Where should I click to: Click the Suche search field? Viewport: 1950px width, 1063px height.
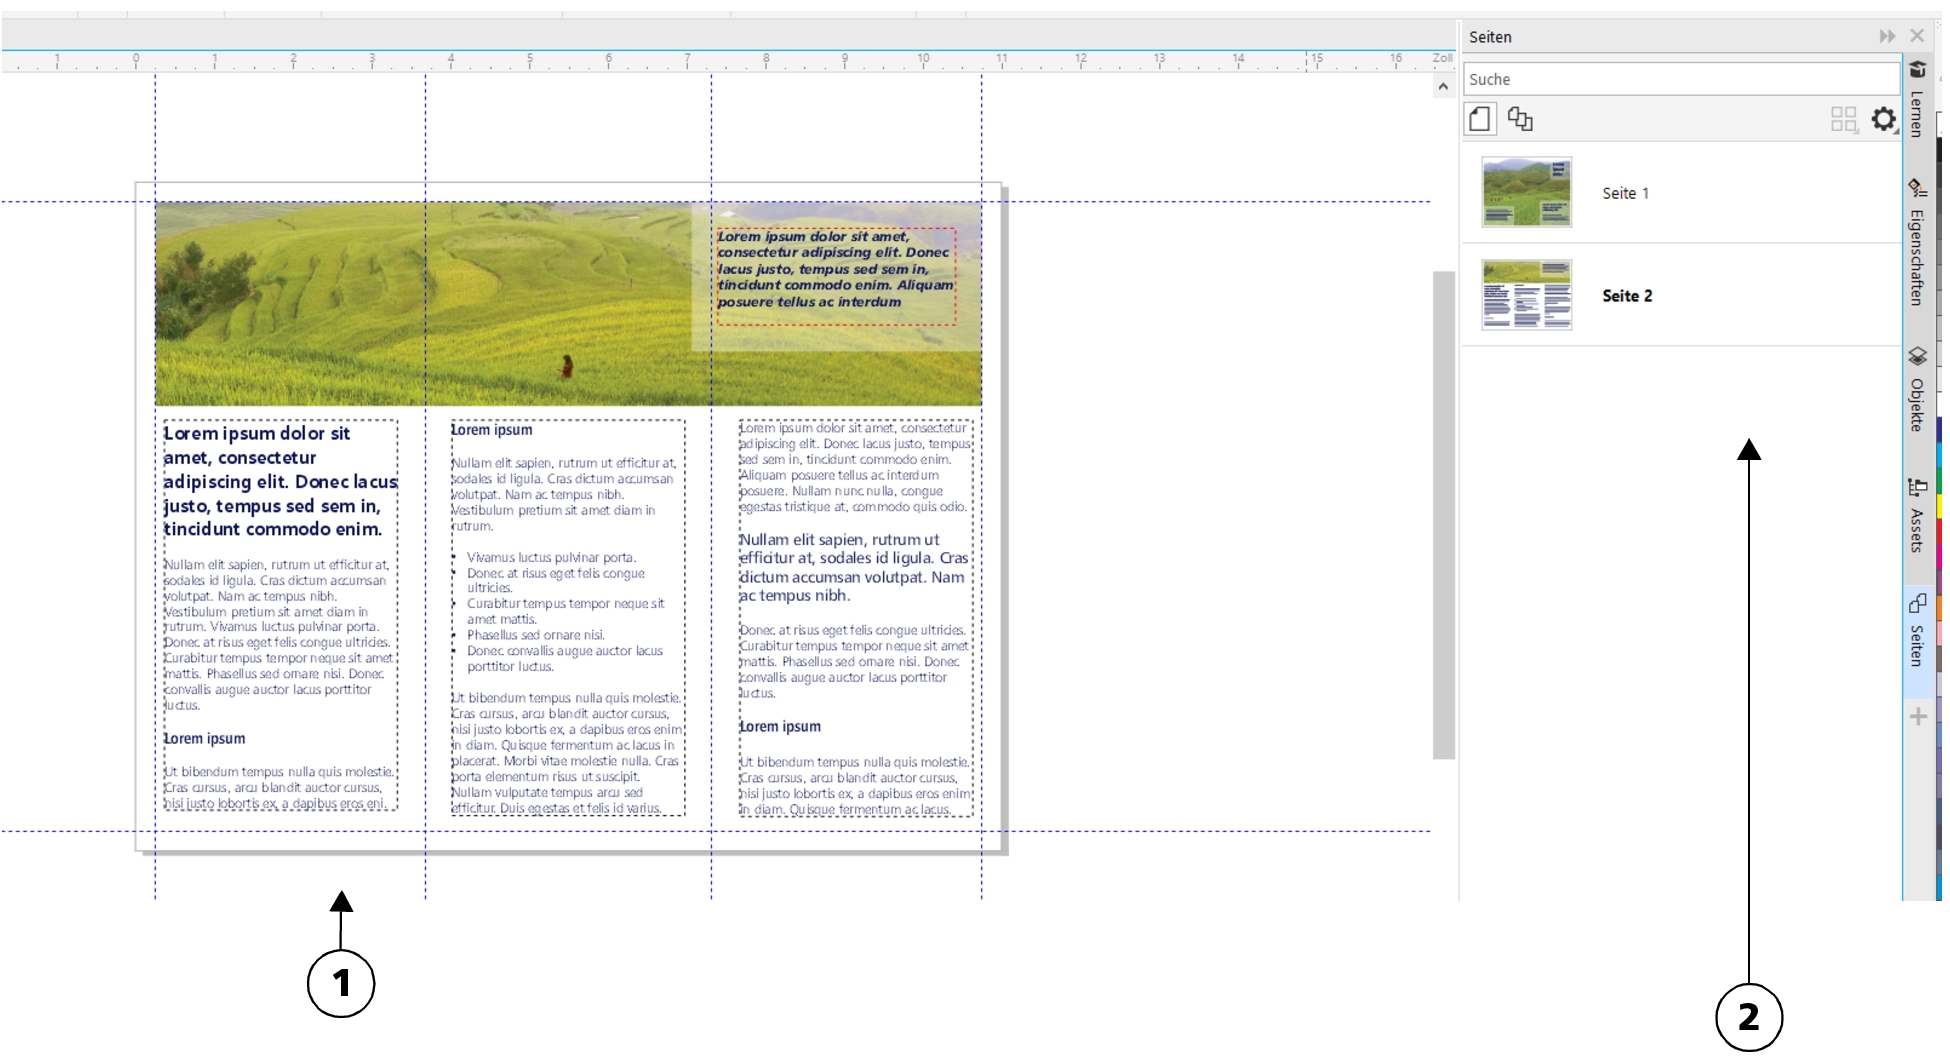[x=1680, y=79]
